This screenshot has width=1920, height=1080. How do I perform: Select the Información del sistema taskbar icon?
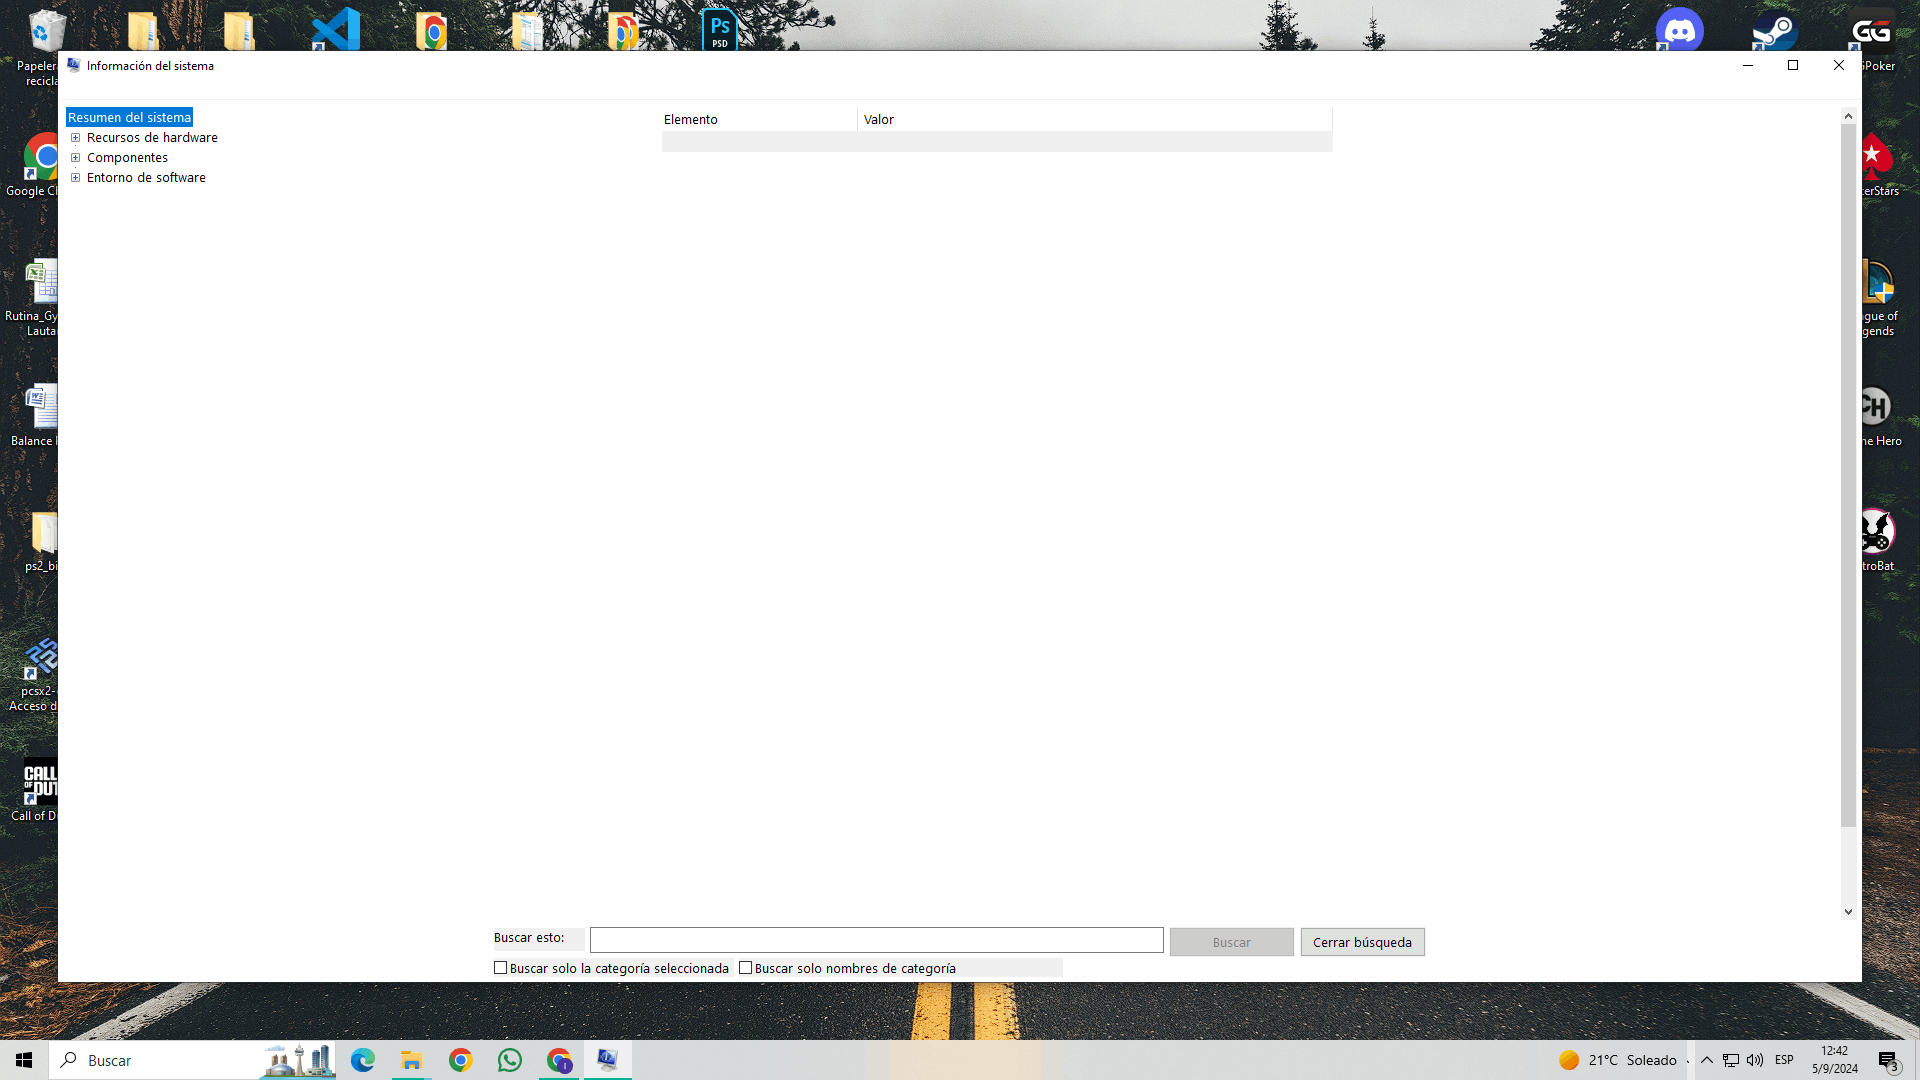607,1060
